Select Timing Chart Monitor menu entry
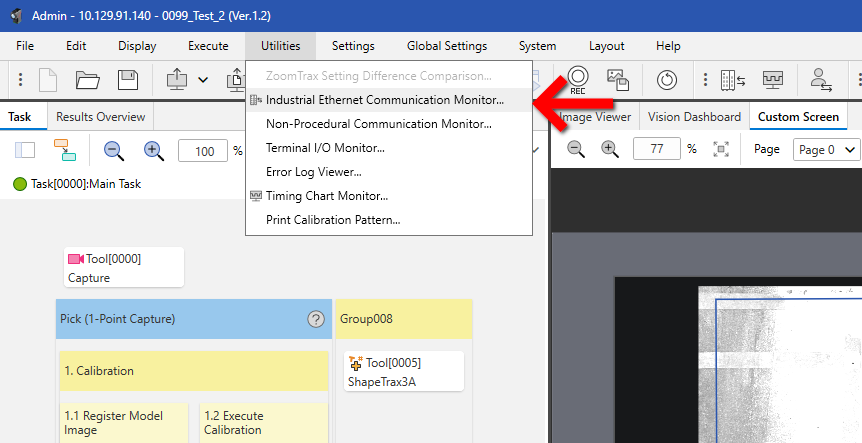 pyautogui.click(x=389, y=196)
